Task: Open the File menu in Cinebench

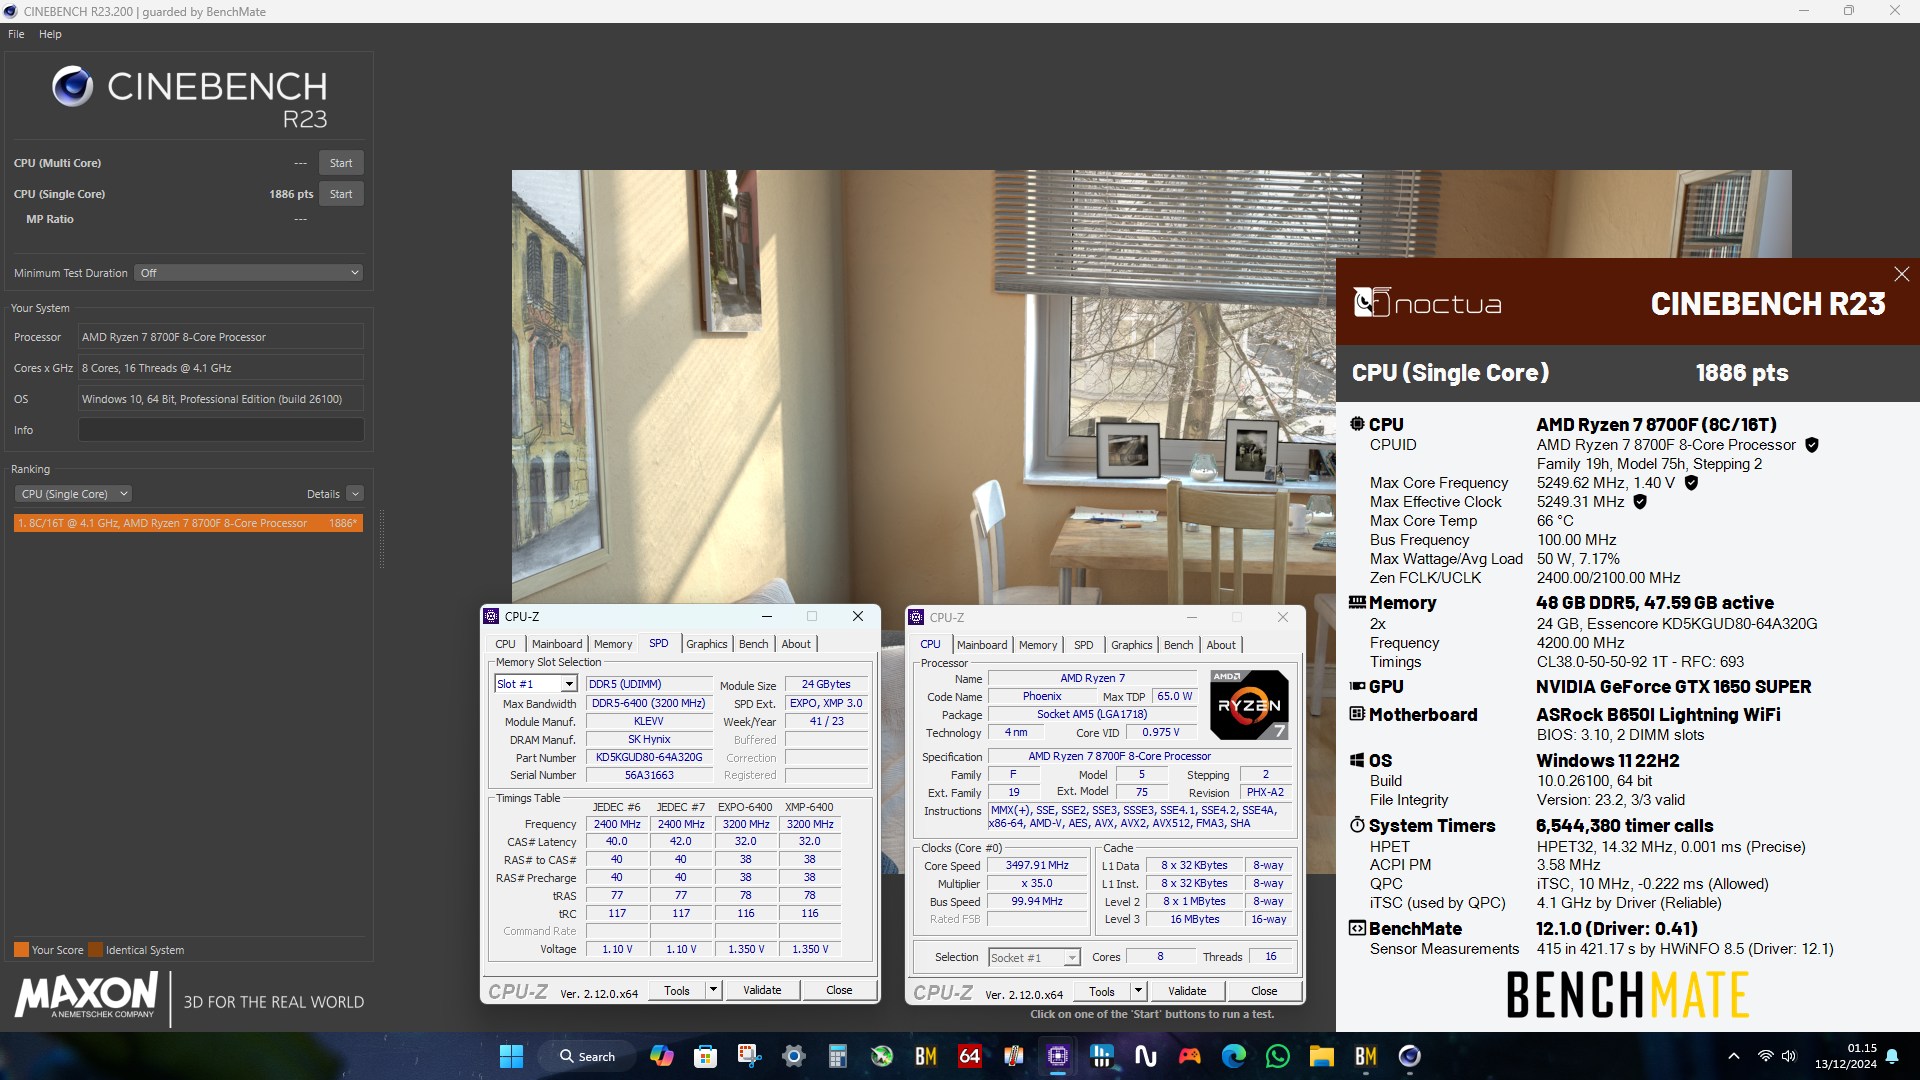Action: (x=16, y=34)
